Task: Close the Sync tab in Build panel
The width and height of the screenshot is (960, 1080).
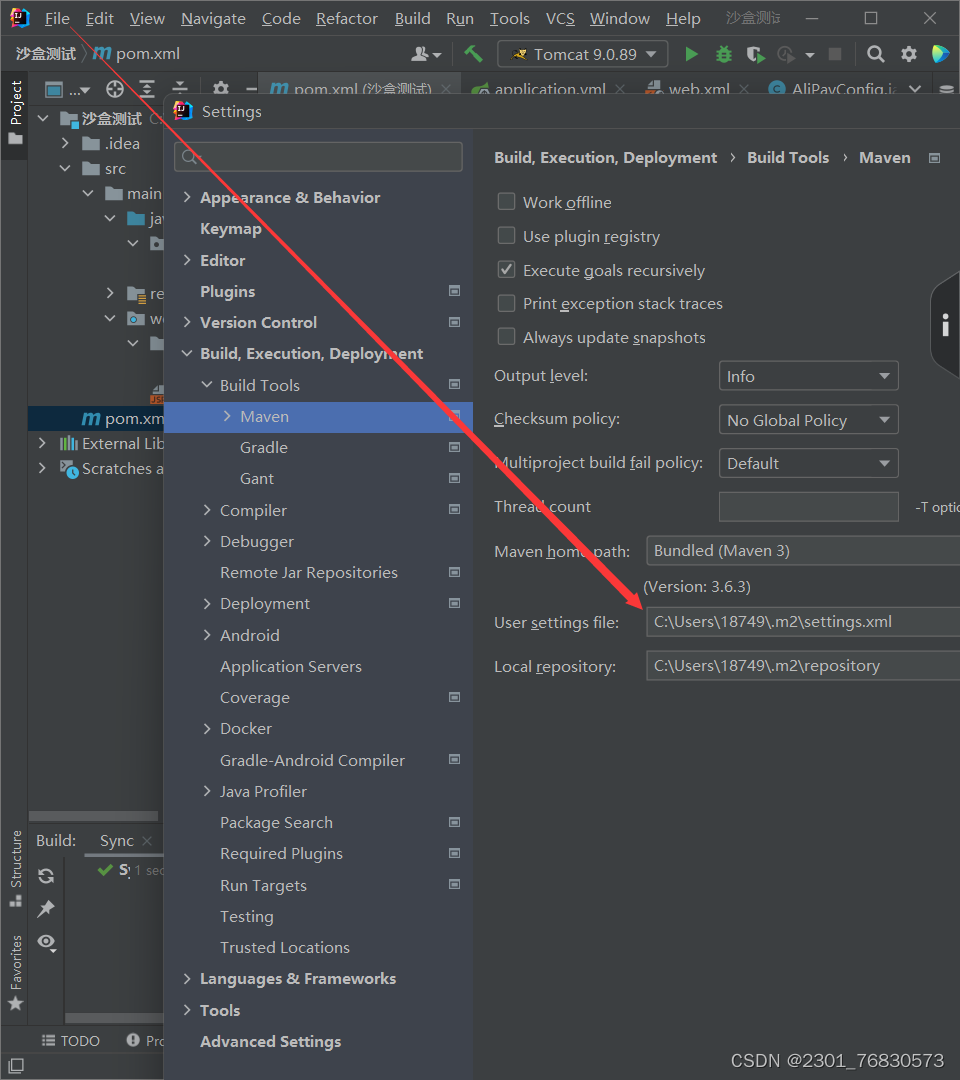Action: tap(147, 841)
